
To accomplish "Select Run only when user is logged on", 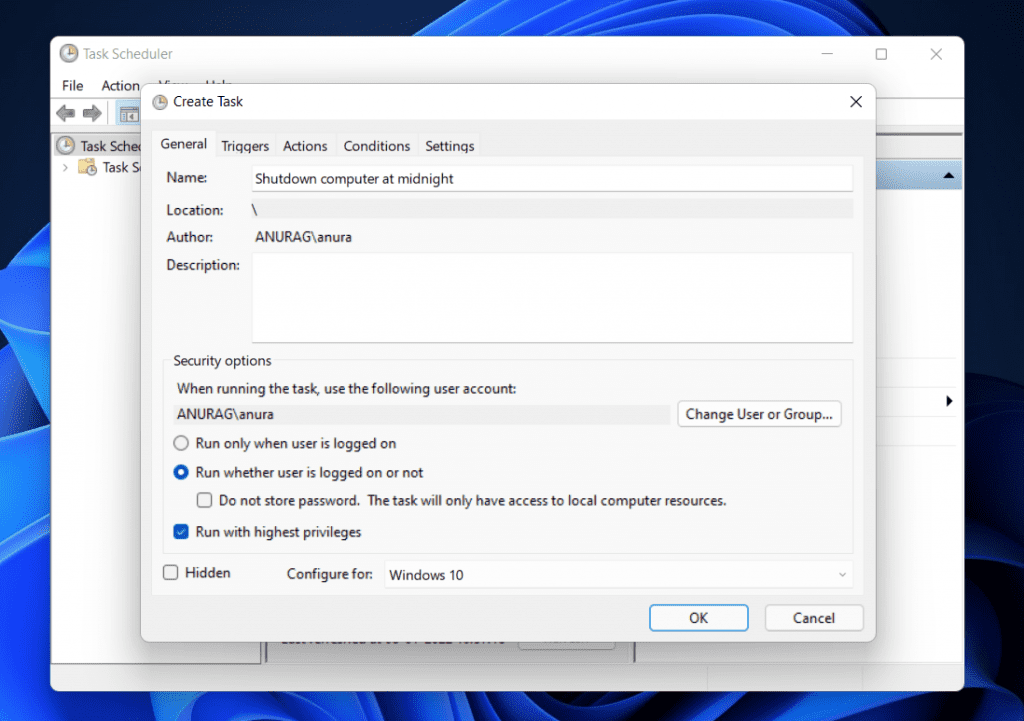I will 181,442.
